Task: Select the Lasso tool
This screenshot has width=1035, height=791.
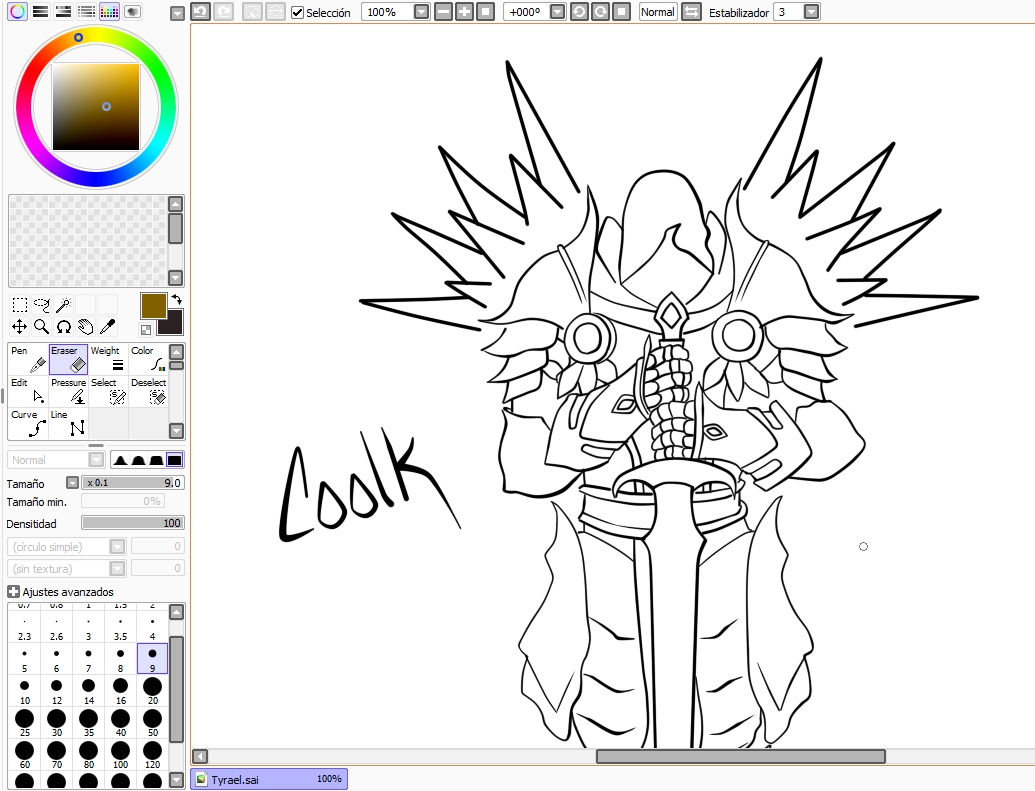Action: coord(42,304)
